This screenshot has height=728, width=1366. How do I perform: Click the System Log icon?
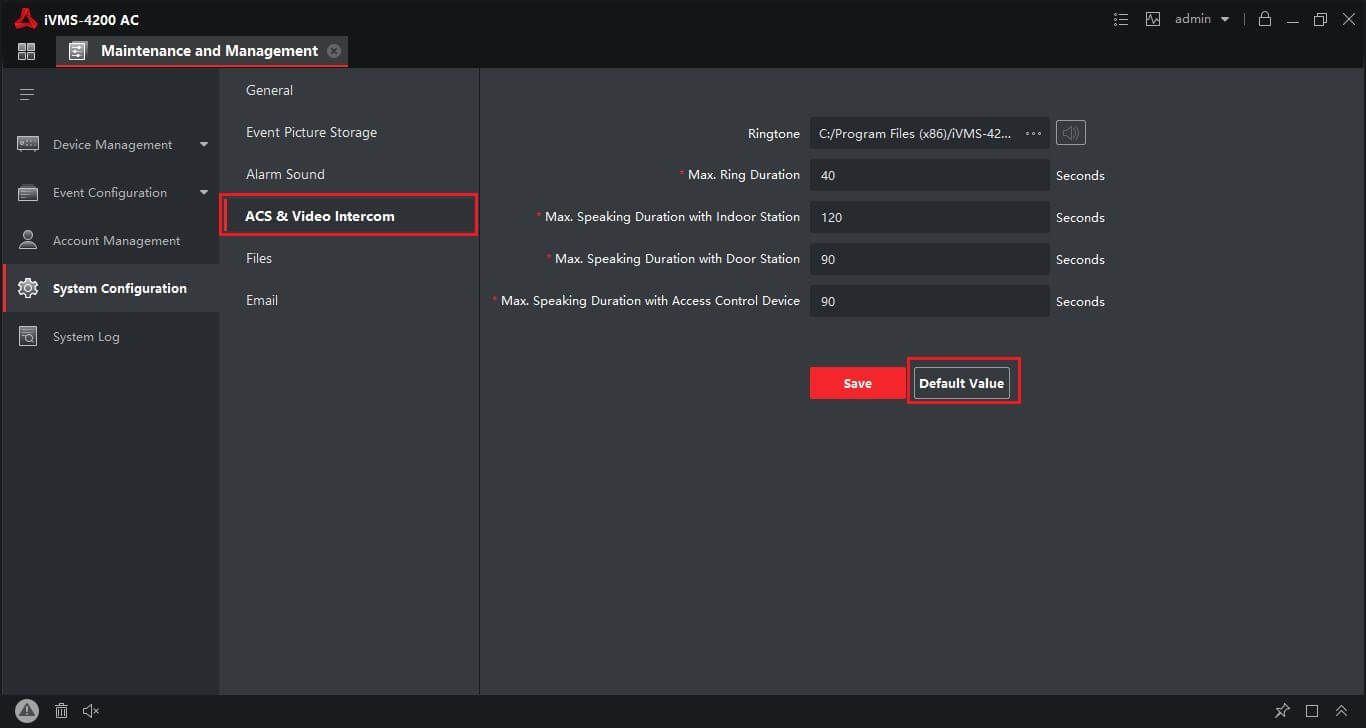coord(28,336)
